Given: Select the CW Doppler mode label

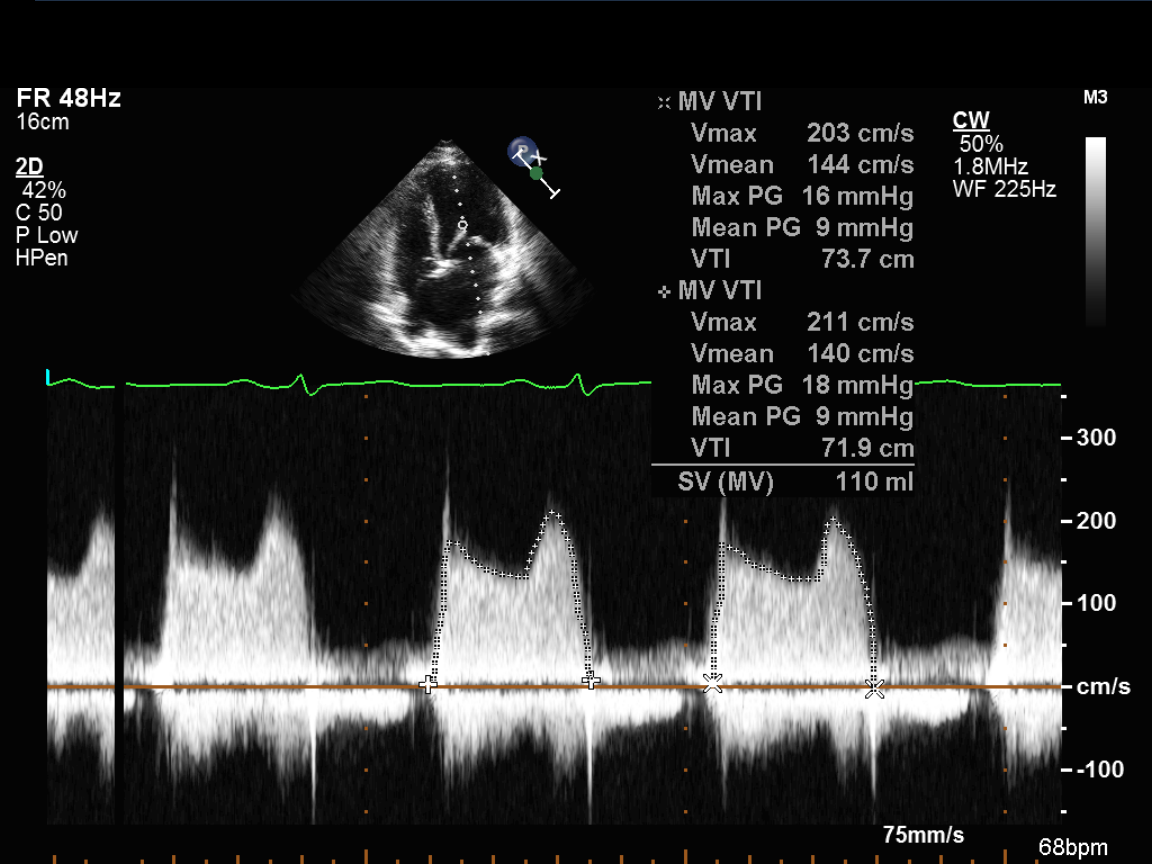Looking at the screenshot, I should coord(970,121).
